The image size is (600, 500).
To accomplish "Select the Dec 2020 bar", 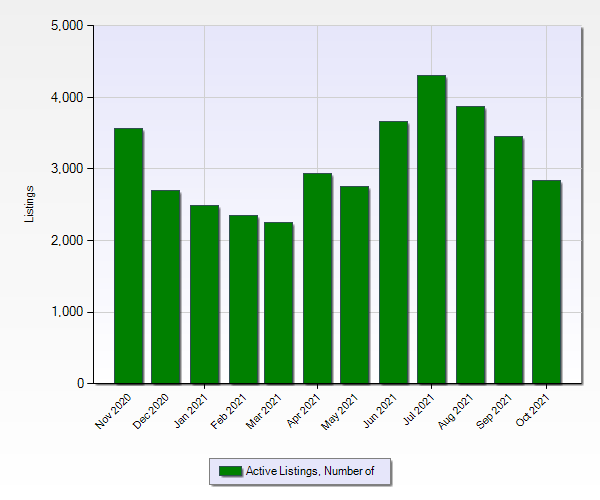I will [x=165, y=287].
